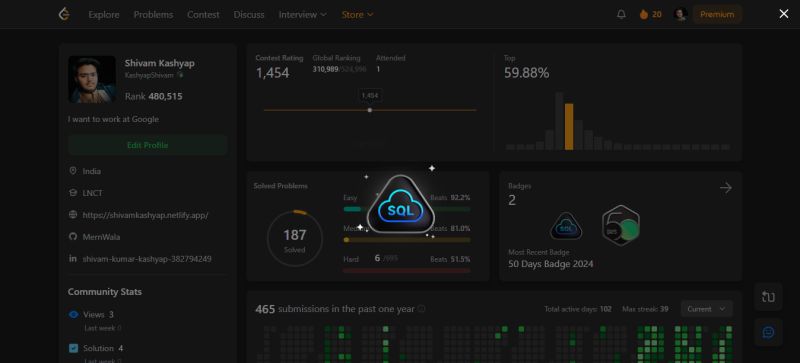Select the 50 Days Badge icon

pos(621,226)
